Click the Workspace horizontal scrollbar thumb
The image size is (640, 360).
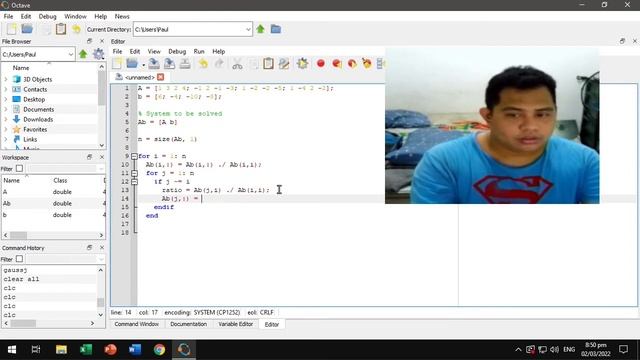(x=18, y=236)
